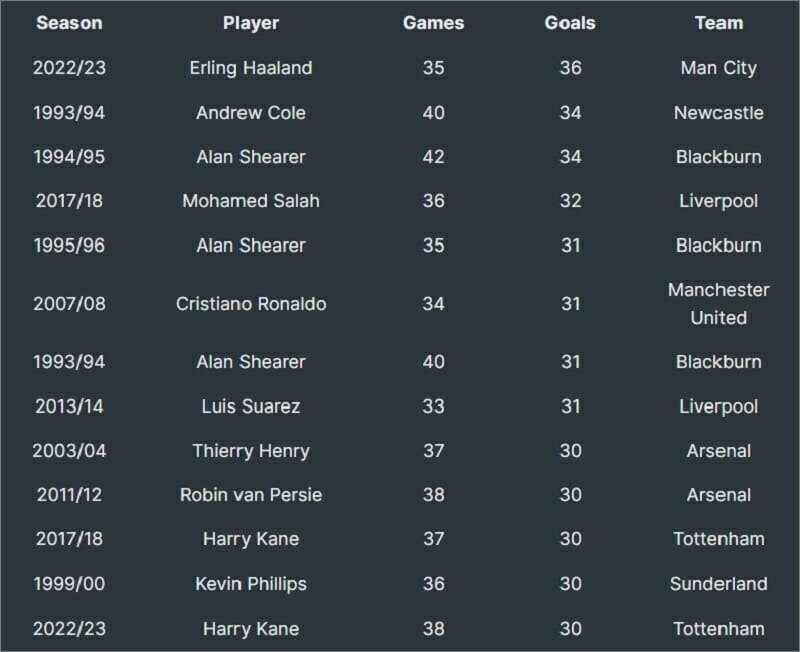Screen dimensions: 800x652
Task: Click the Season column header
Action: 69,23
